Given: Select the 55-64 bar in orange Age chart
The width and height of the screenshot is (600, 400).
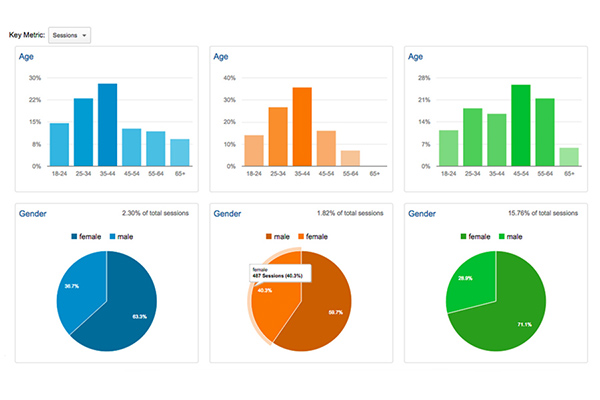Looking at the screenshot, I should click(349, 158).
